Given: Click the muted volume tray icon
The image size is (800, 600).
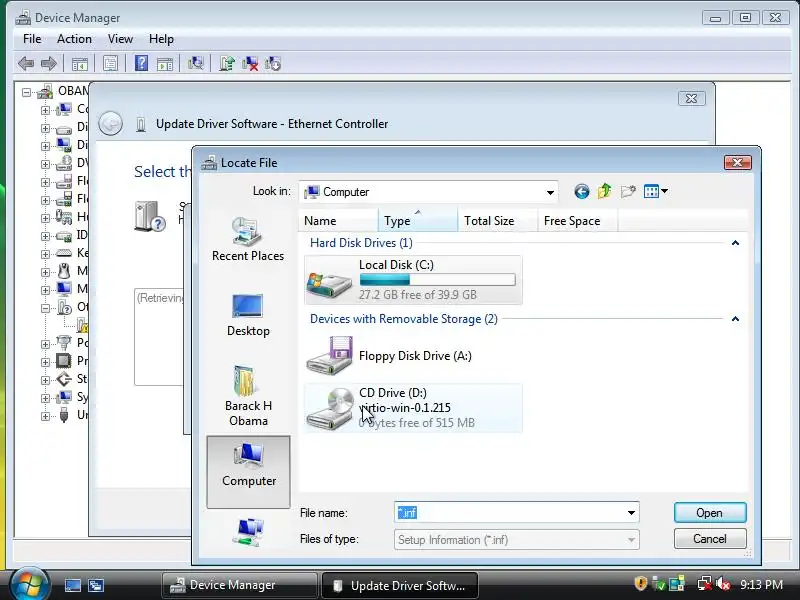Looking at the screenshot, I should coord(722,584).
